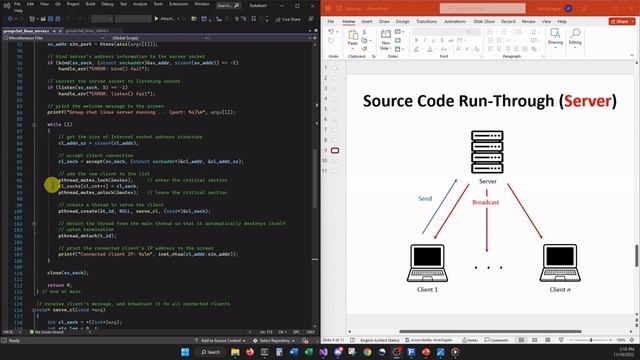This screenshot has width=640, height=360.
Task: Click the text highlight color icon
Action: (x=417, y=49)
